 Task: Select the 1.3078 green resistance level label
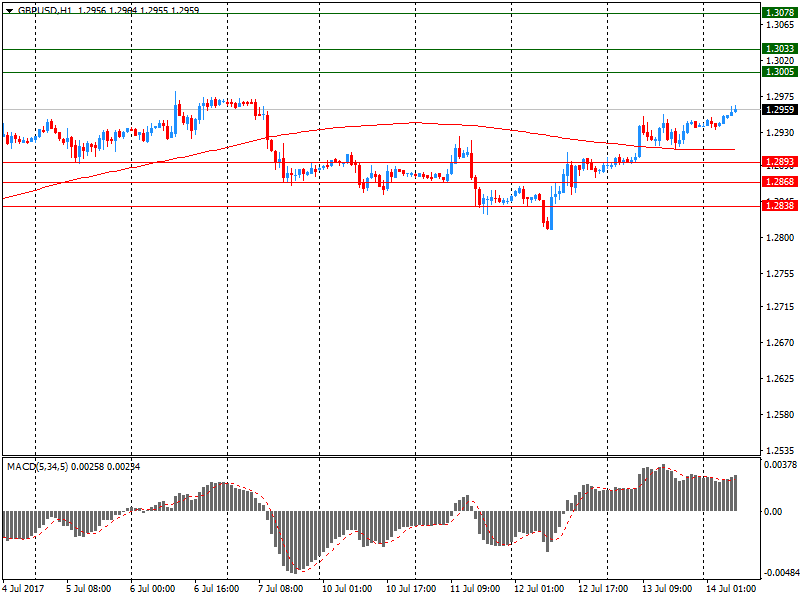[779, 12]
